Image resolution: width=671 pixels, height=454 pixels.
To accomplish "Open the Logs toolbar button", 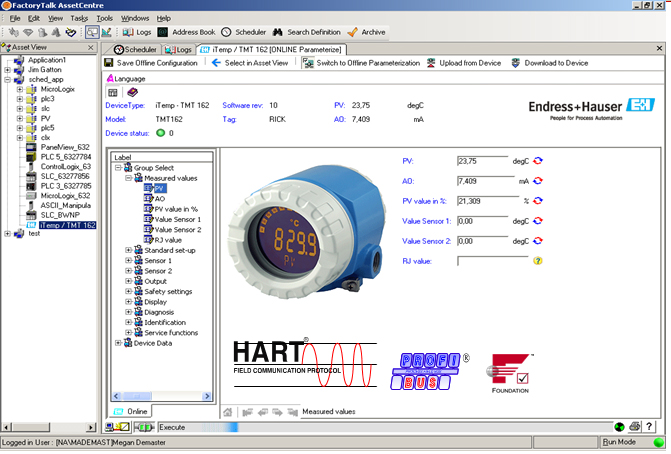I will click(137, 32).
